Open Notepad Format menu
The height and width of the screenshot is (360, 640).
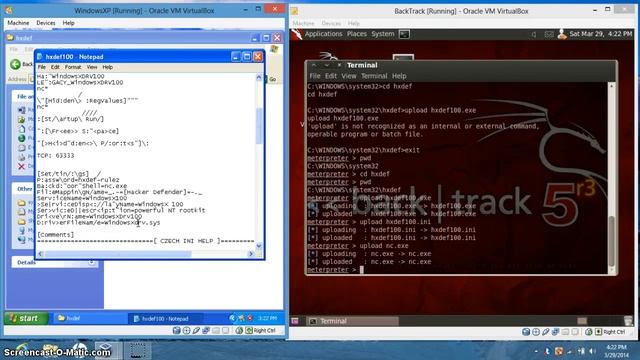click(x=73, y=67)
